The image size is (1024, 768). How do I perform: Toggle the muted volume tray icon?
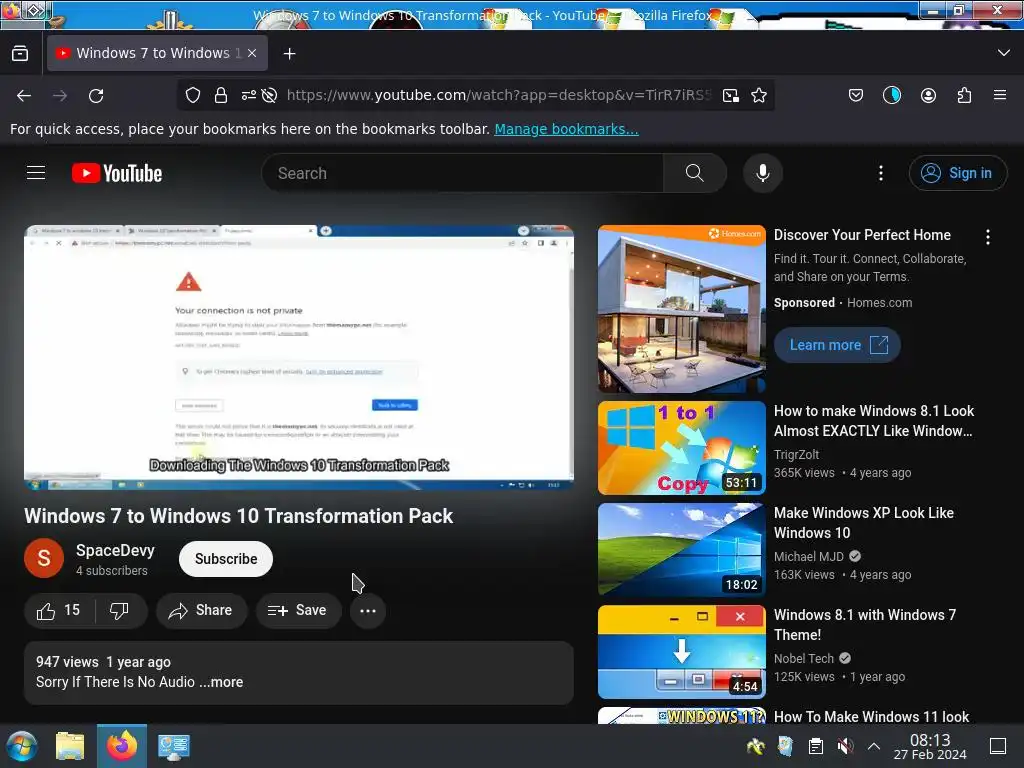[845, 746]
